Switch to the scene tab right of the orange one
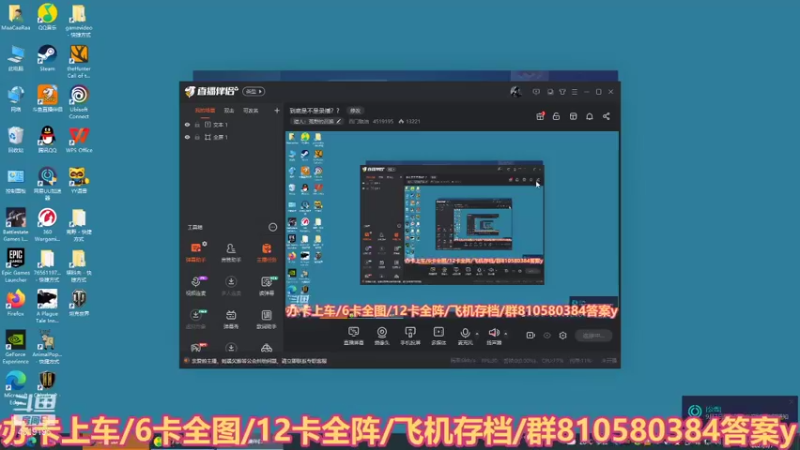 [x=229, y=111]
